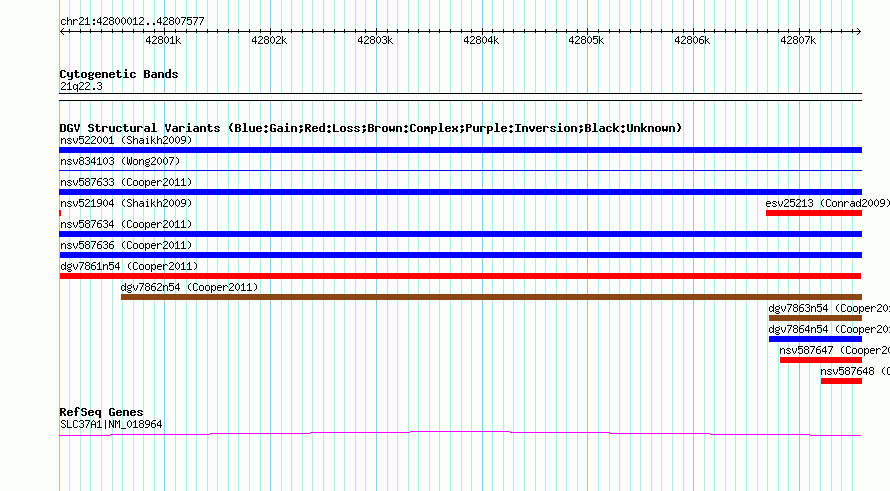Click the nsv587648 variant label
Screen dimensions: 890x491
pos(855,371)
